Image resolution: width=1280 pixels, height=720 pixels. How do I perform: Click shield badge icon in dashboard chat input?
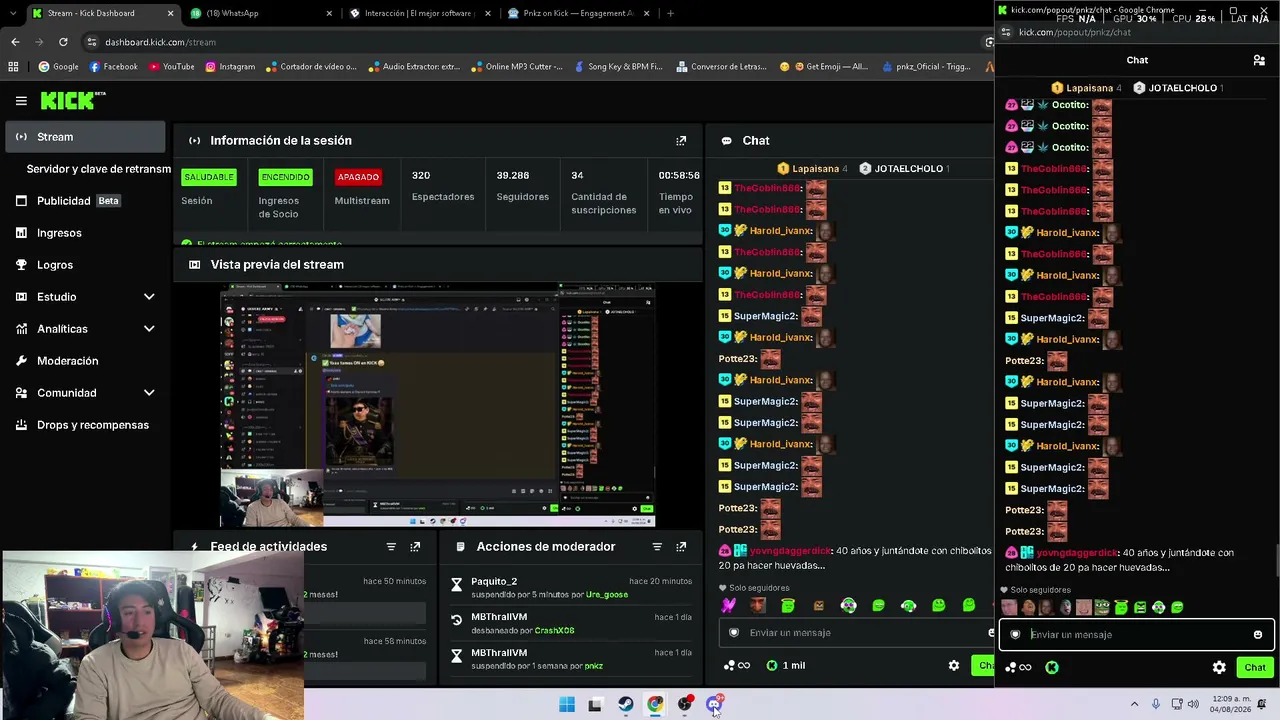coord(734,632)
